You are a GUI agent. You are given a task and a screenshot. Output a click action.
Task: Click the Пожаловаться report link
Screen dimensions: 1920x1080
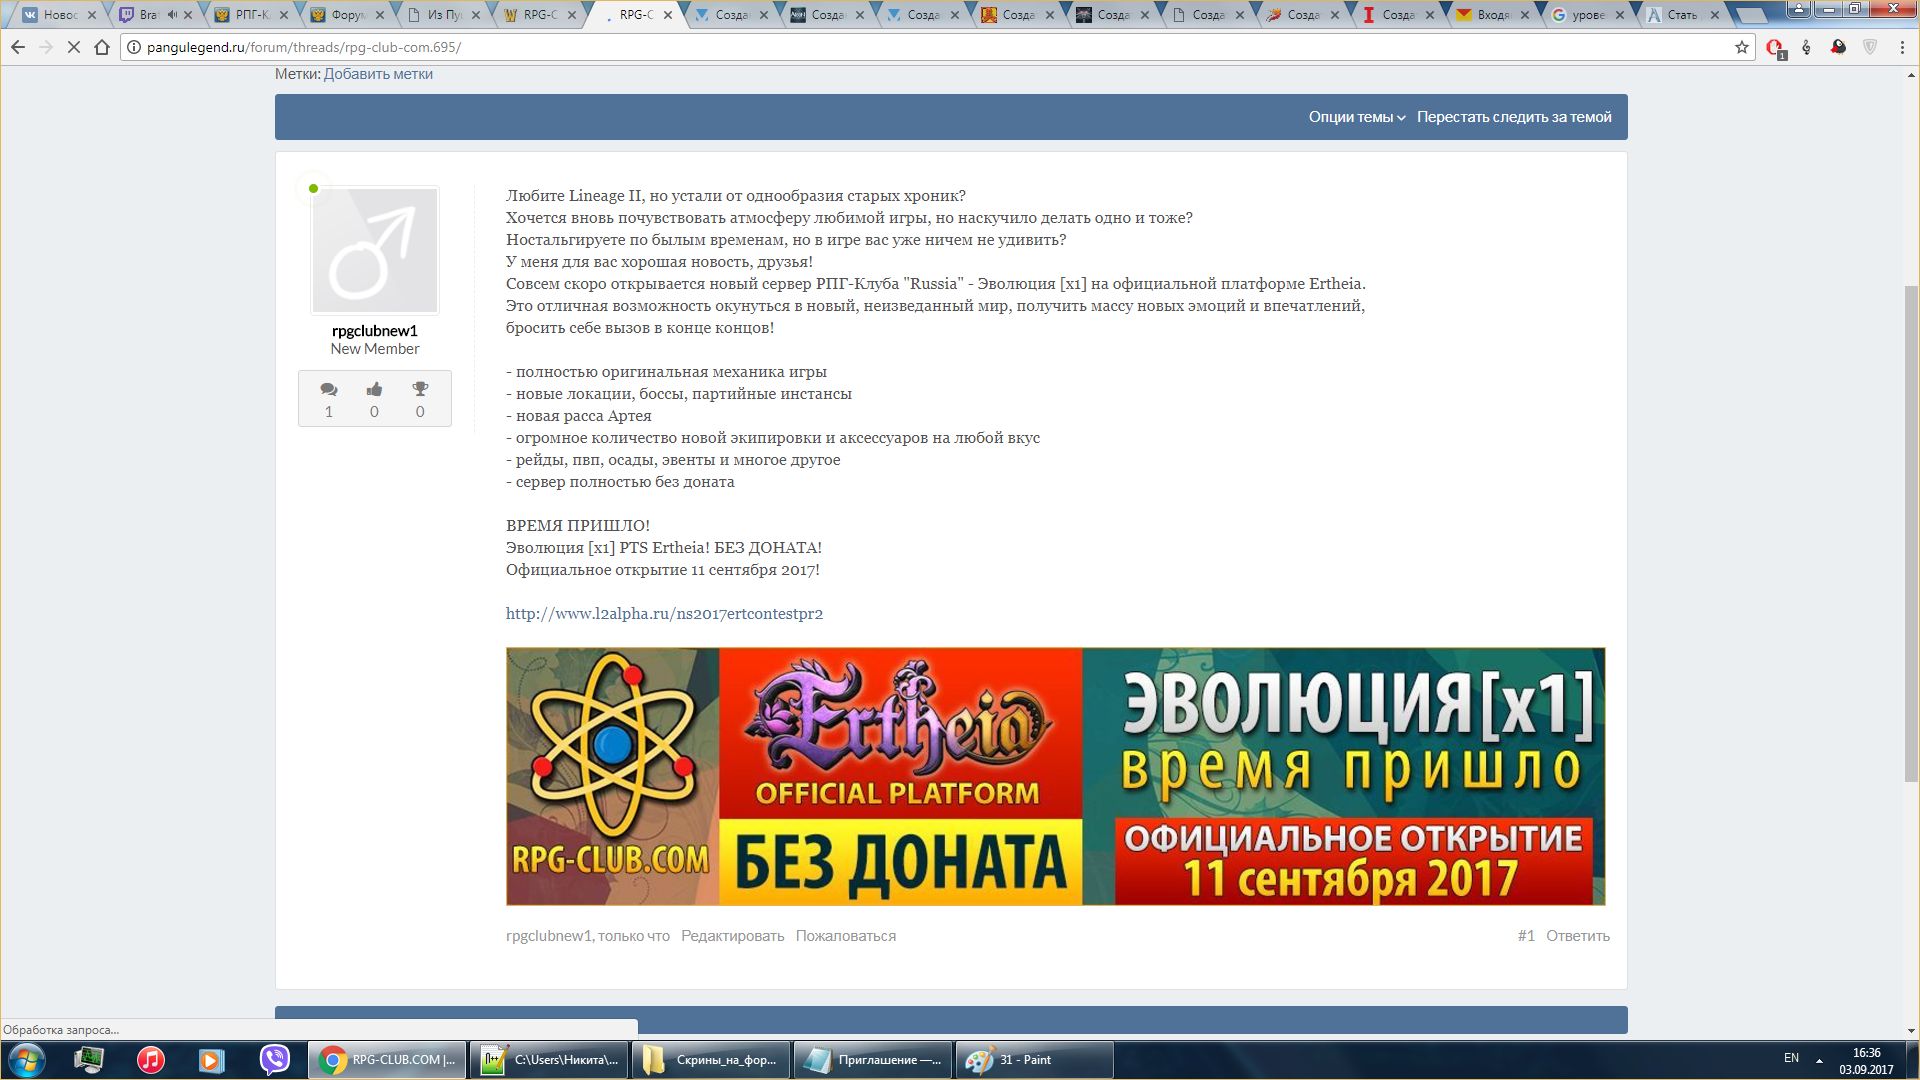pos(846,936)
